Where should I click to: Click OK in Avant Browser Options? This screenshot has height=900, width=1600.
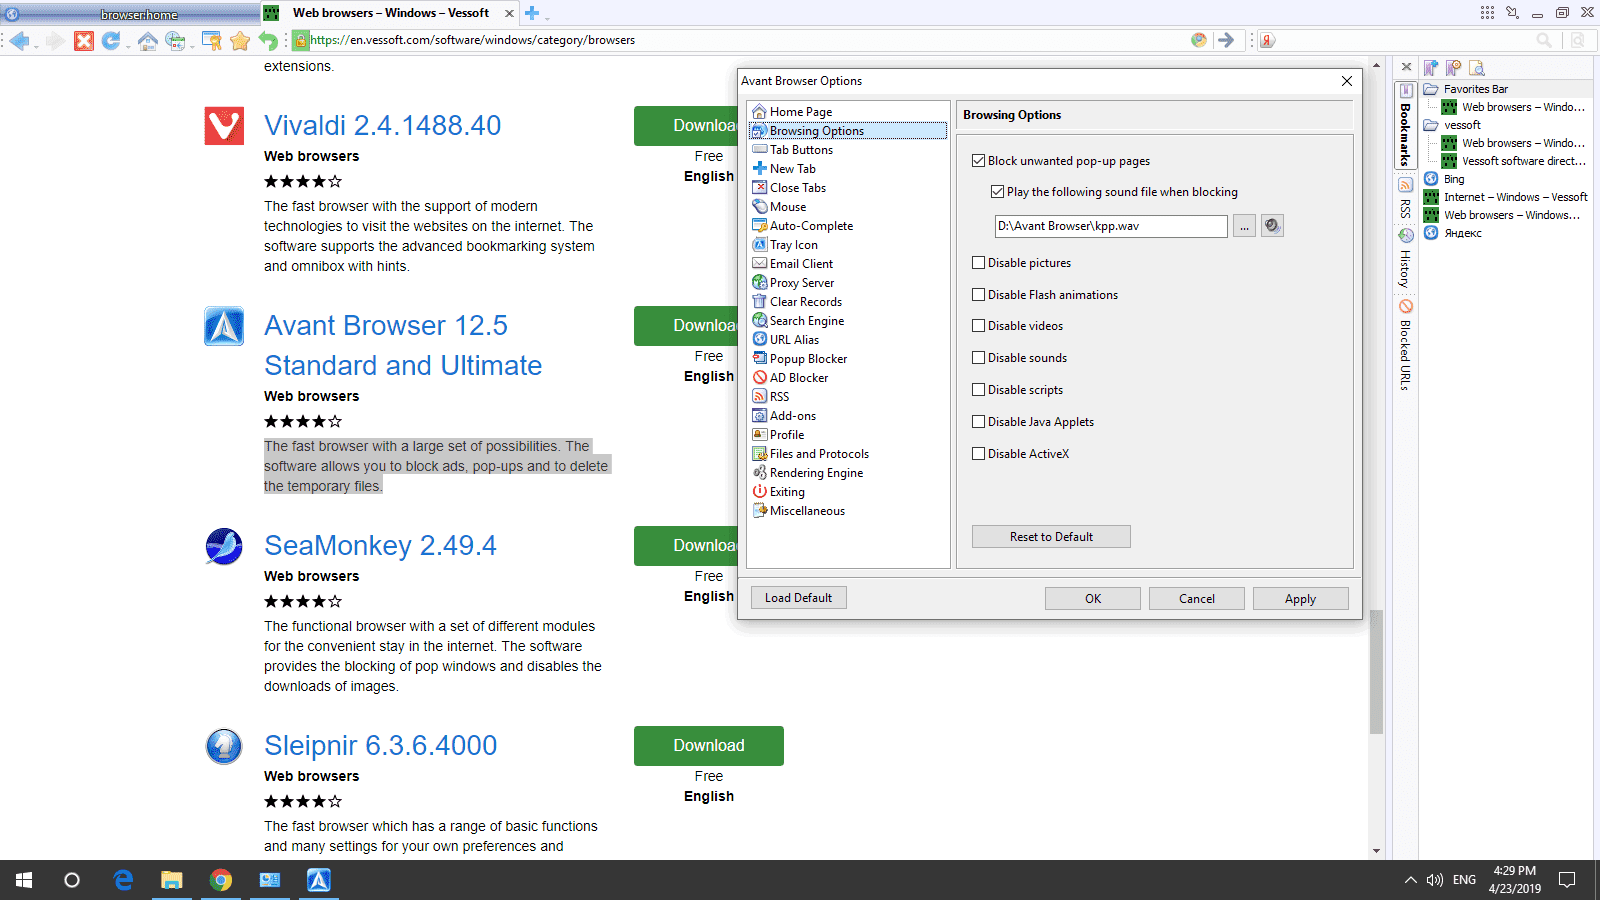click(x=1093, y=599)
